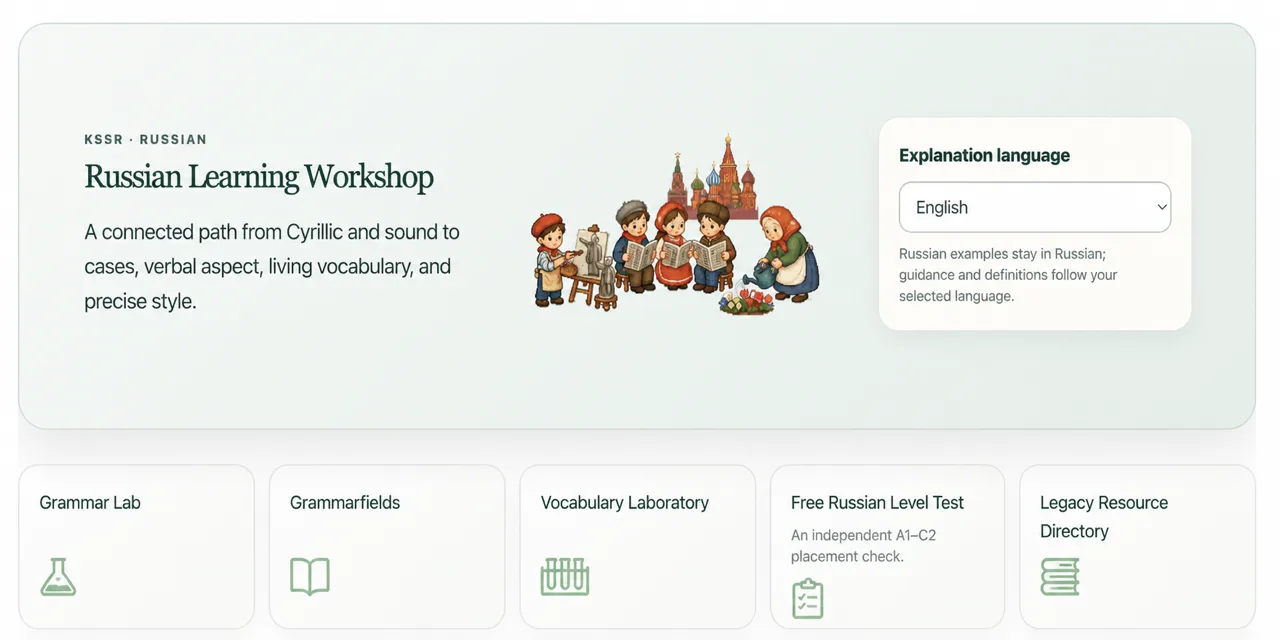Click the Grammarfields open book icon
This screenshot has height=640, width=1280.
tap(309, 577)
